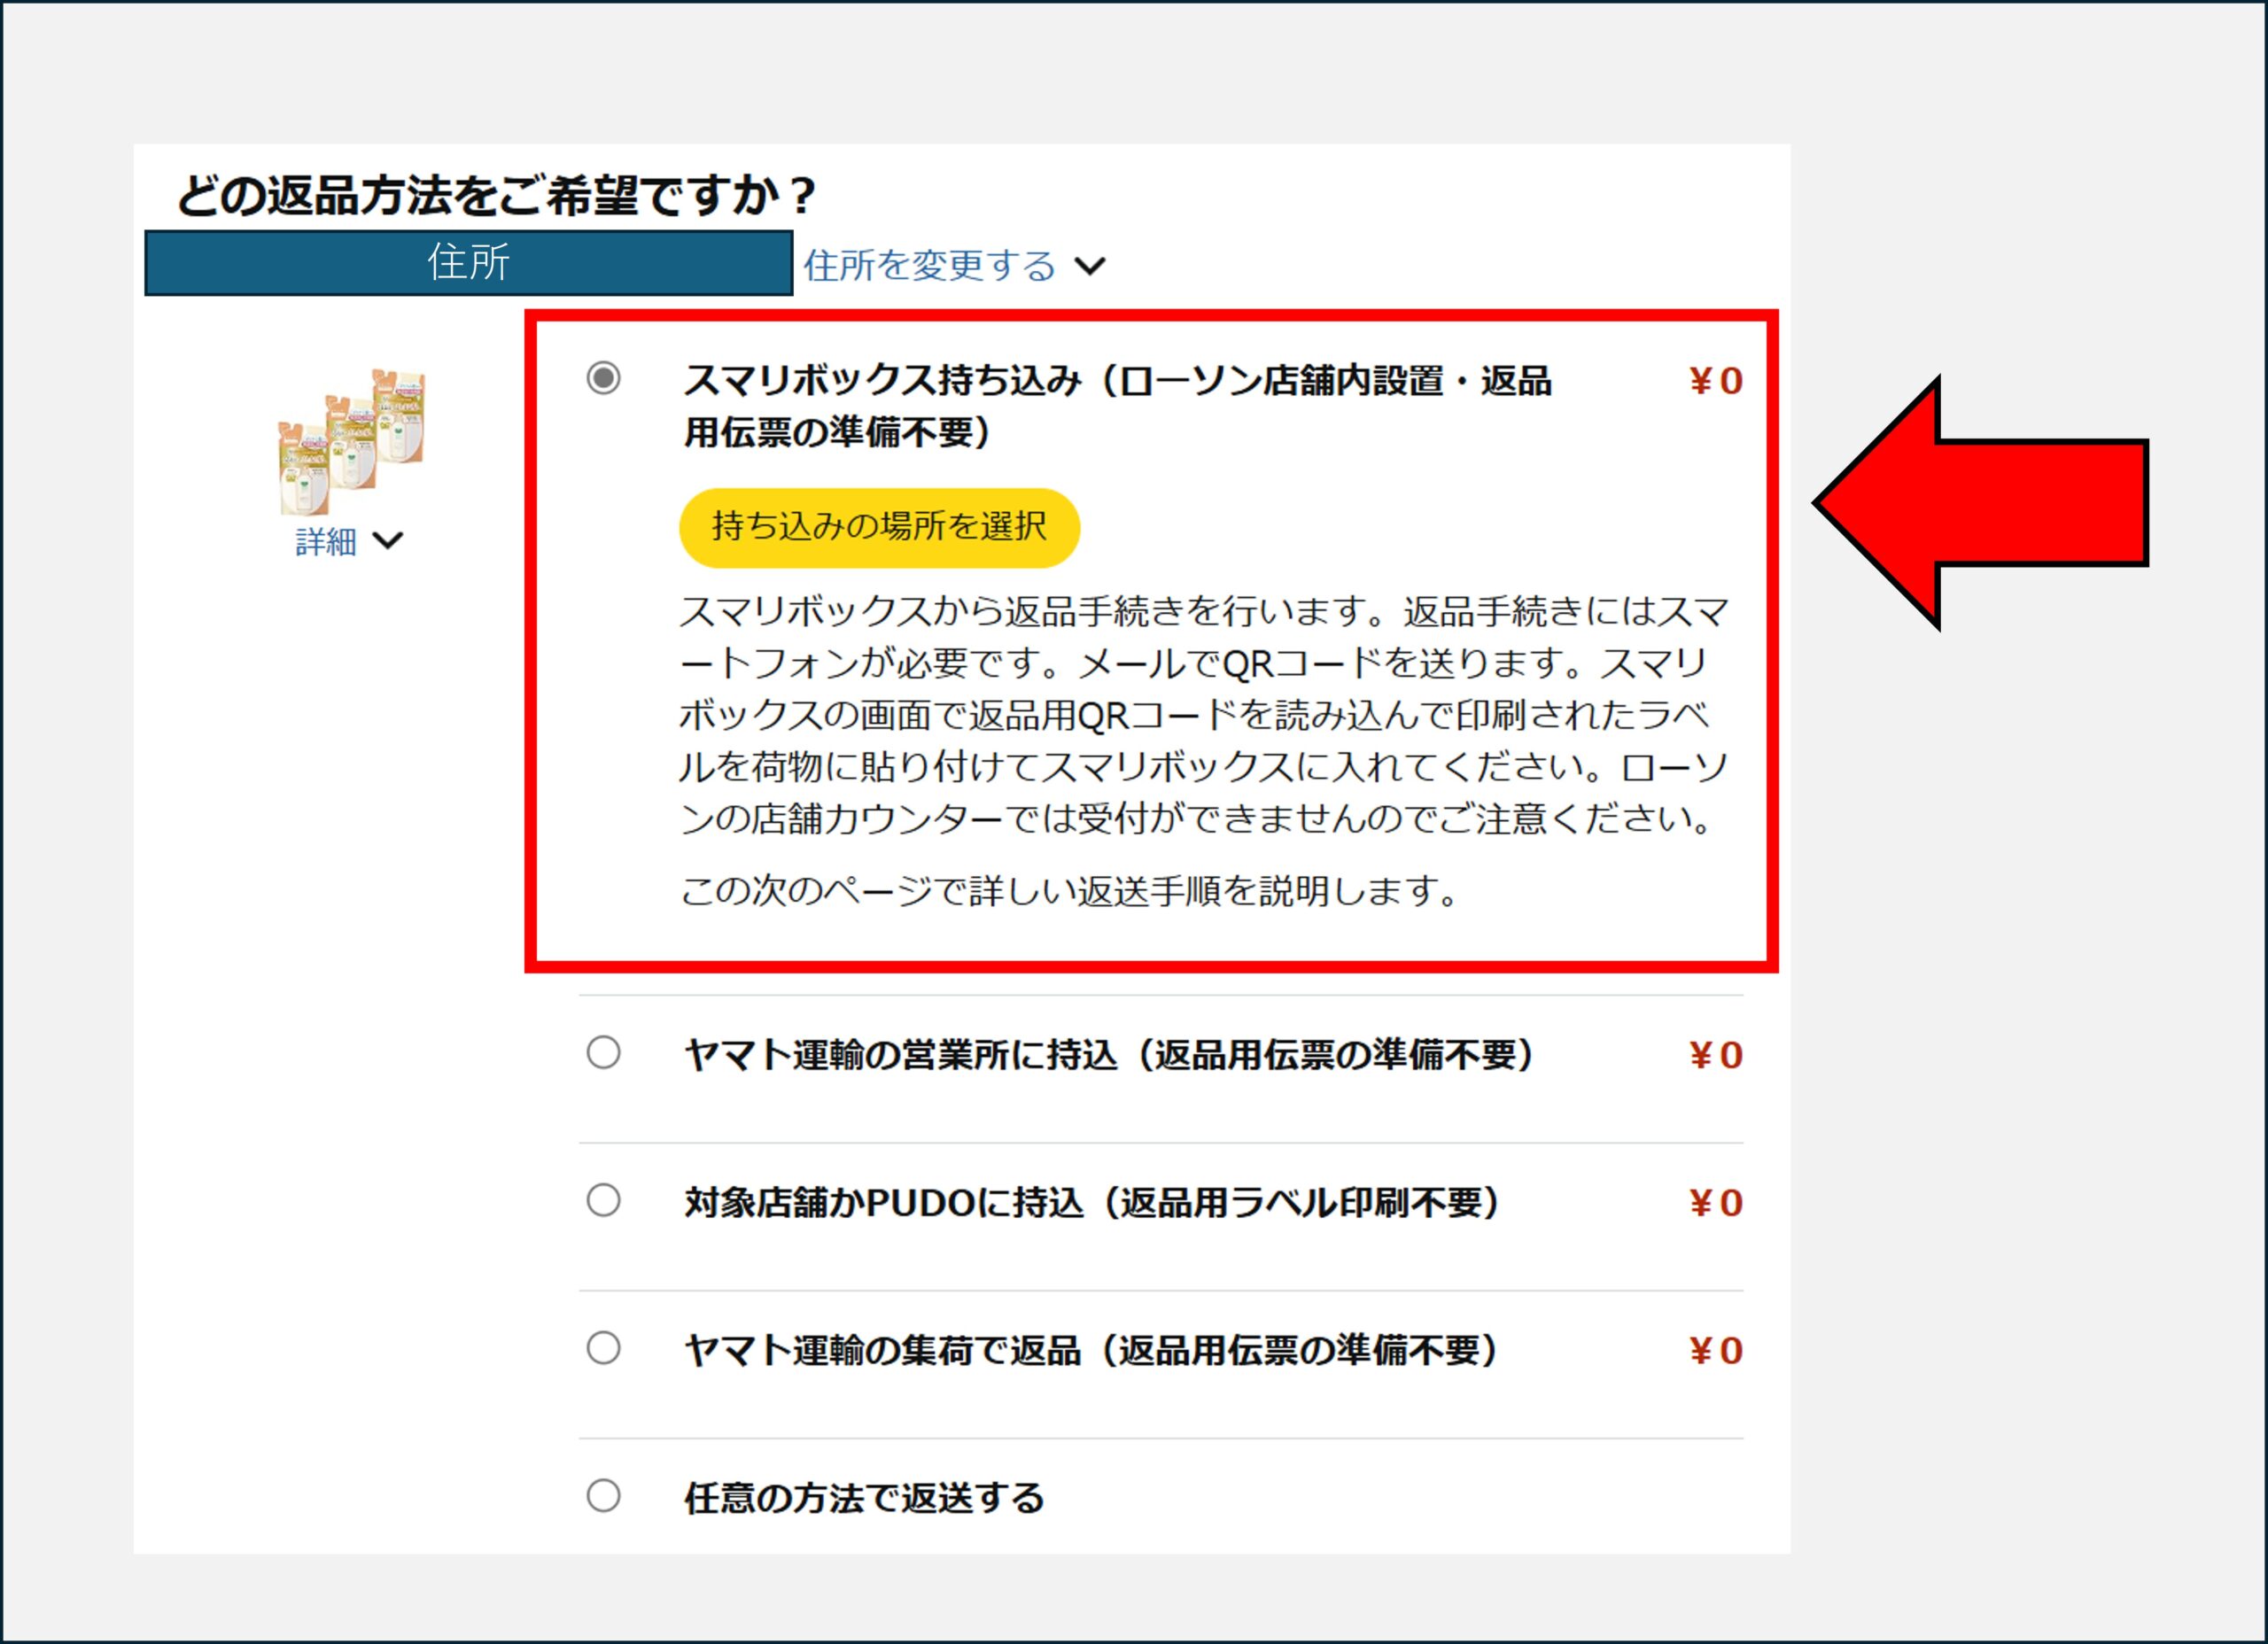2268x1644 pixels.
Task: Click the product thumbnail image
Action: click(351, 441)
